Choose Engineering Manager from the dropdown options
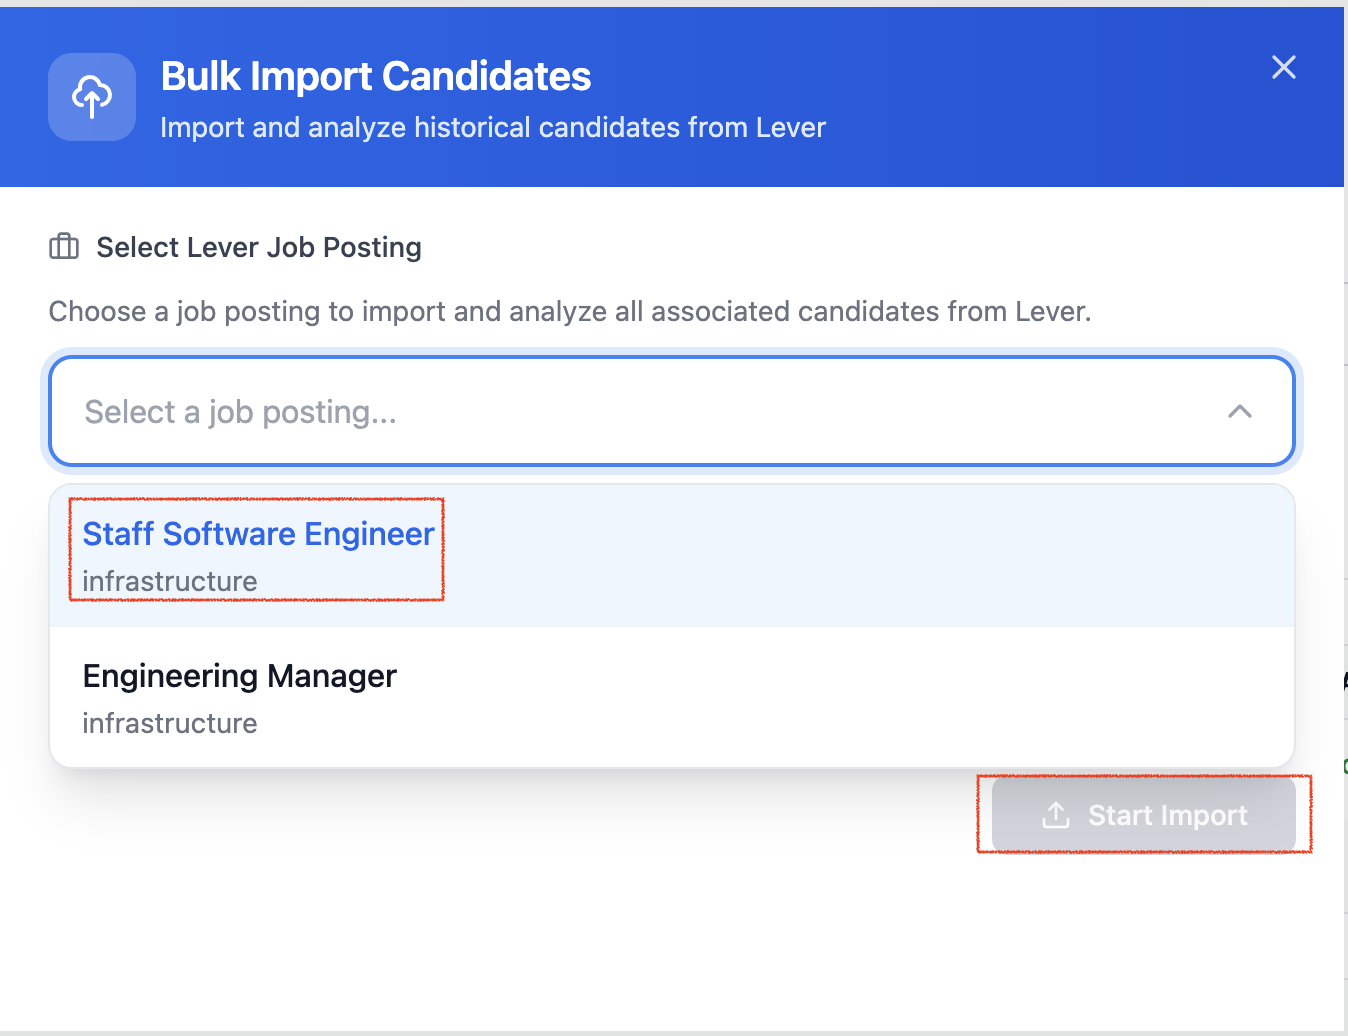The height and width of the screenshot is (1036, 1348). tap(239, 676)
